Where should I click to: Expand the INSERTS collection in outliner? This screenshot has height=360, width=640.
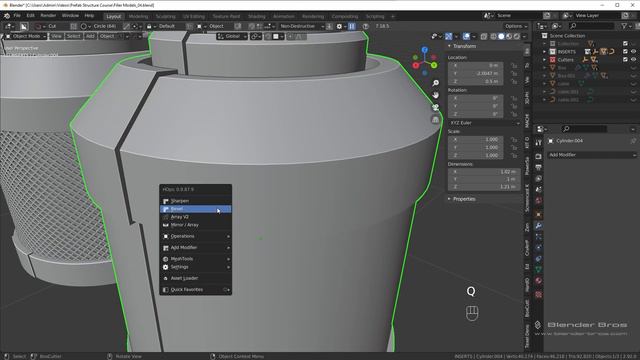pyautogui.click(x=544, y=52)
